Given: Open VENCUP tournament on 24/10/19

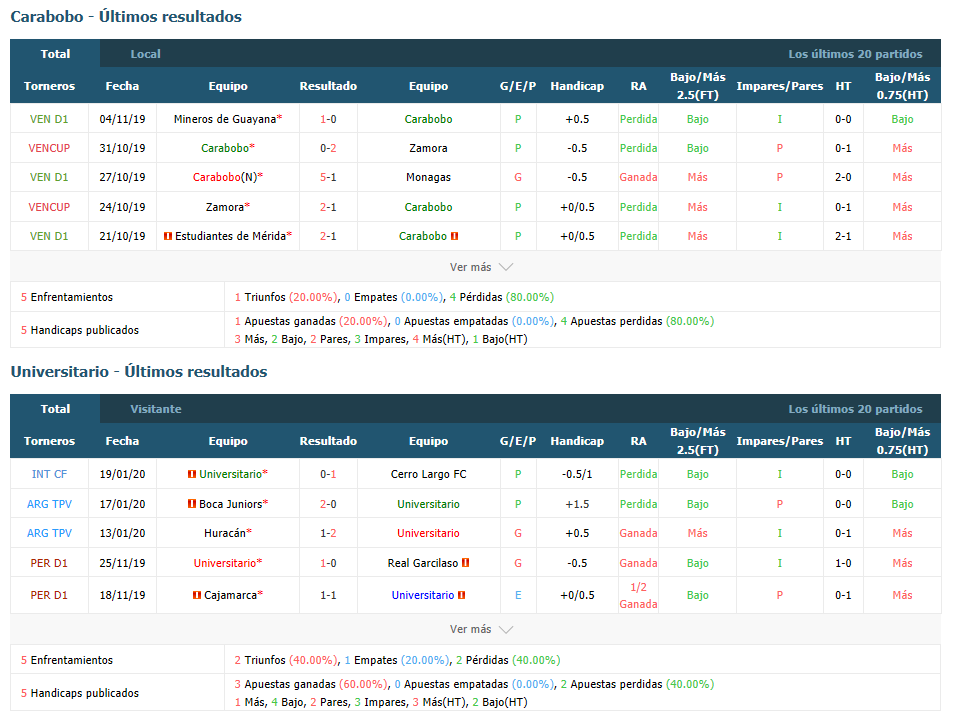Looking at the screenshot, I should click(x=49, y=207).
